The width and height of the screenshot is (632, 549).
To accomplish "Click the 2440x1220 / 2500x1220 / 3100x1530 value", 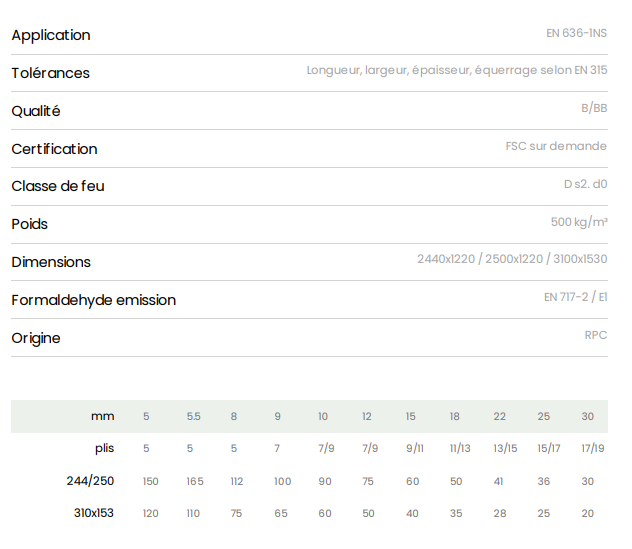I will coord(512,259).
